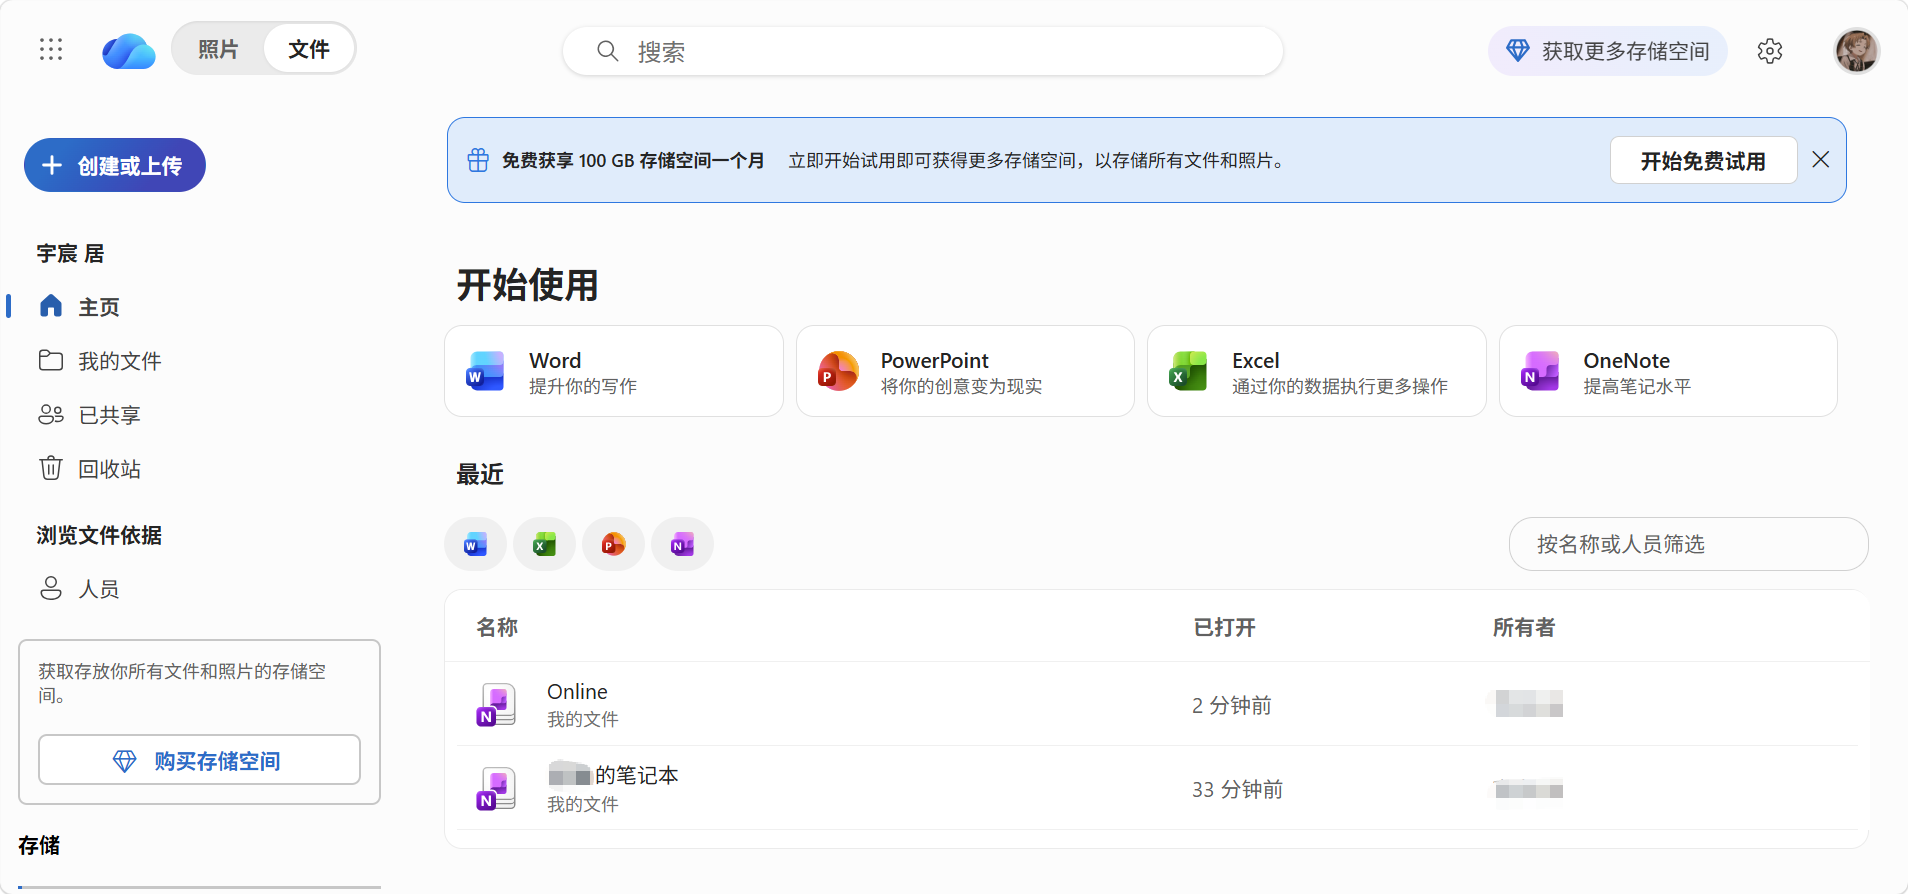Filter recent files by Excel
1908x894 pixels.
click(x=544, y=544)
